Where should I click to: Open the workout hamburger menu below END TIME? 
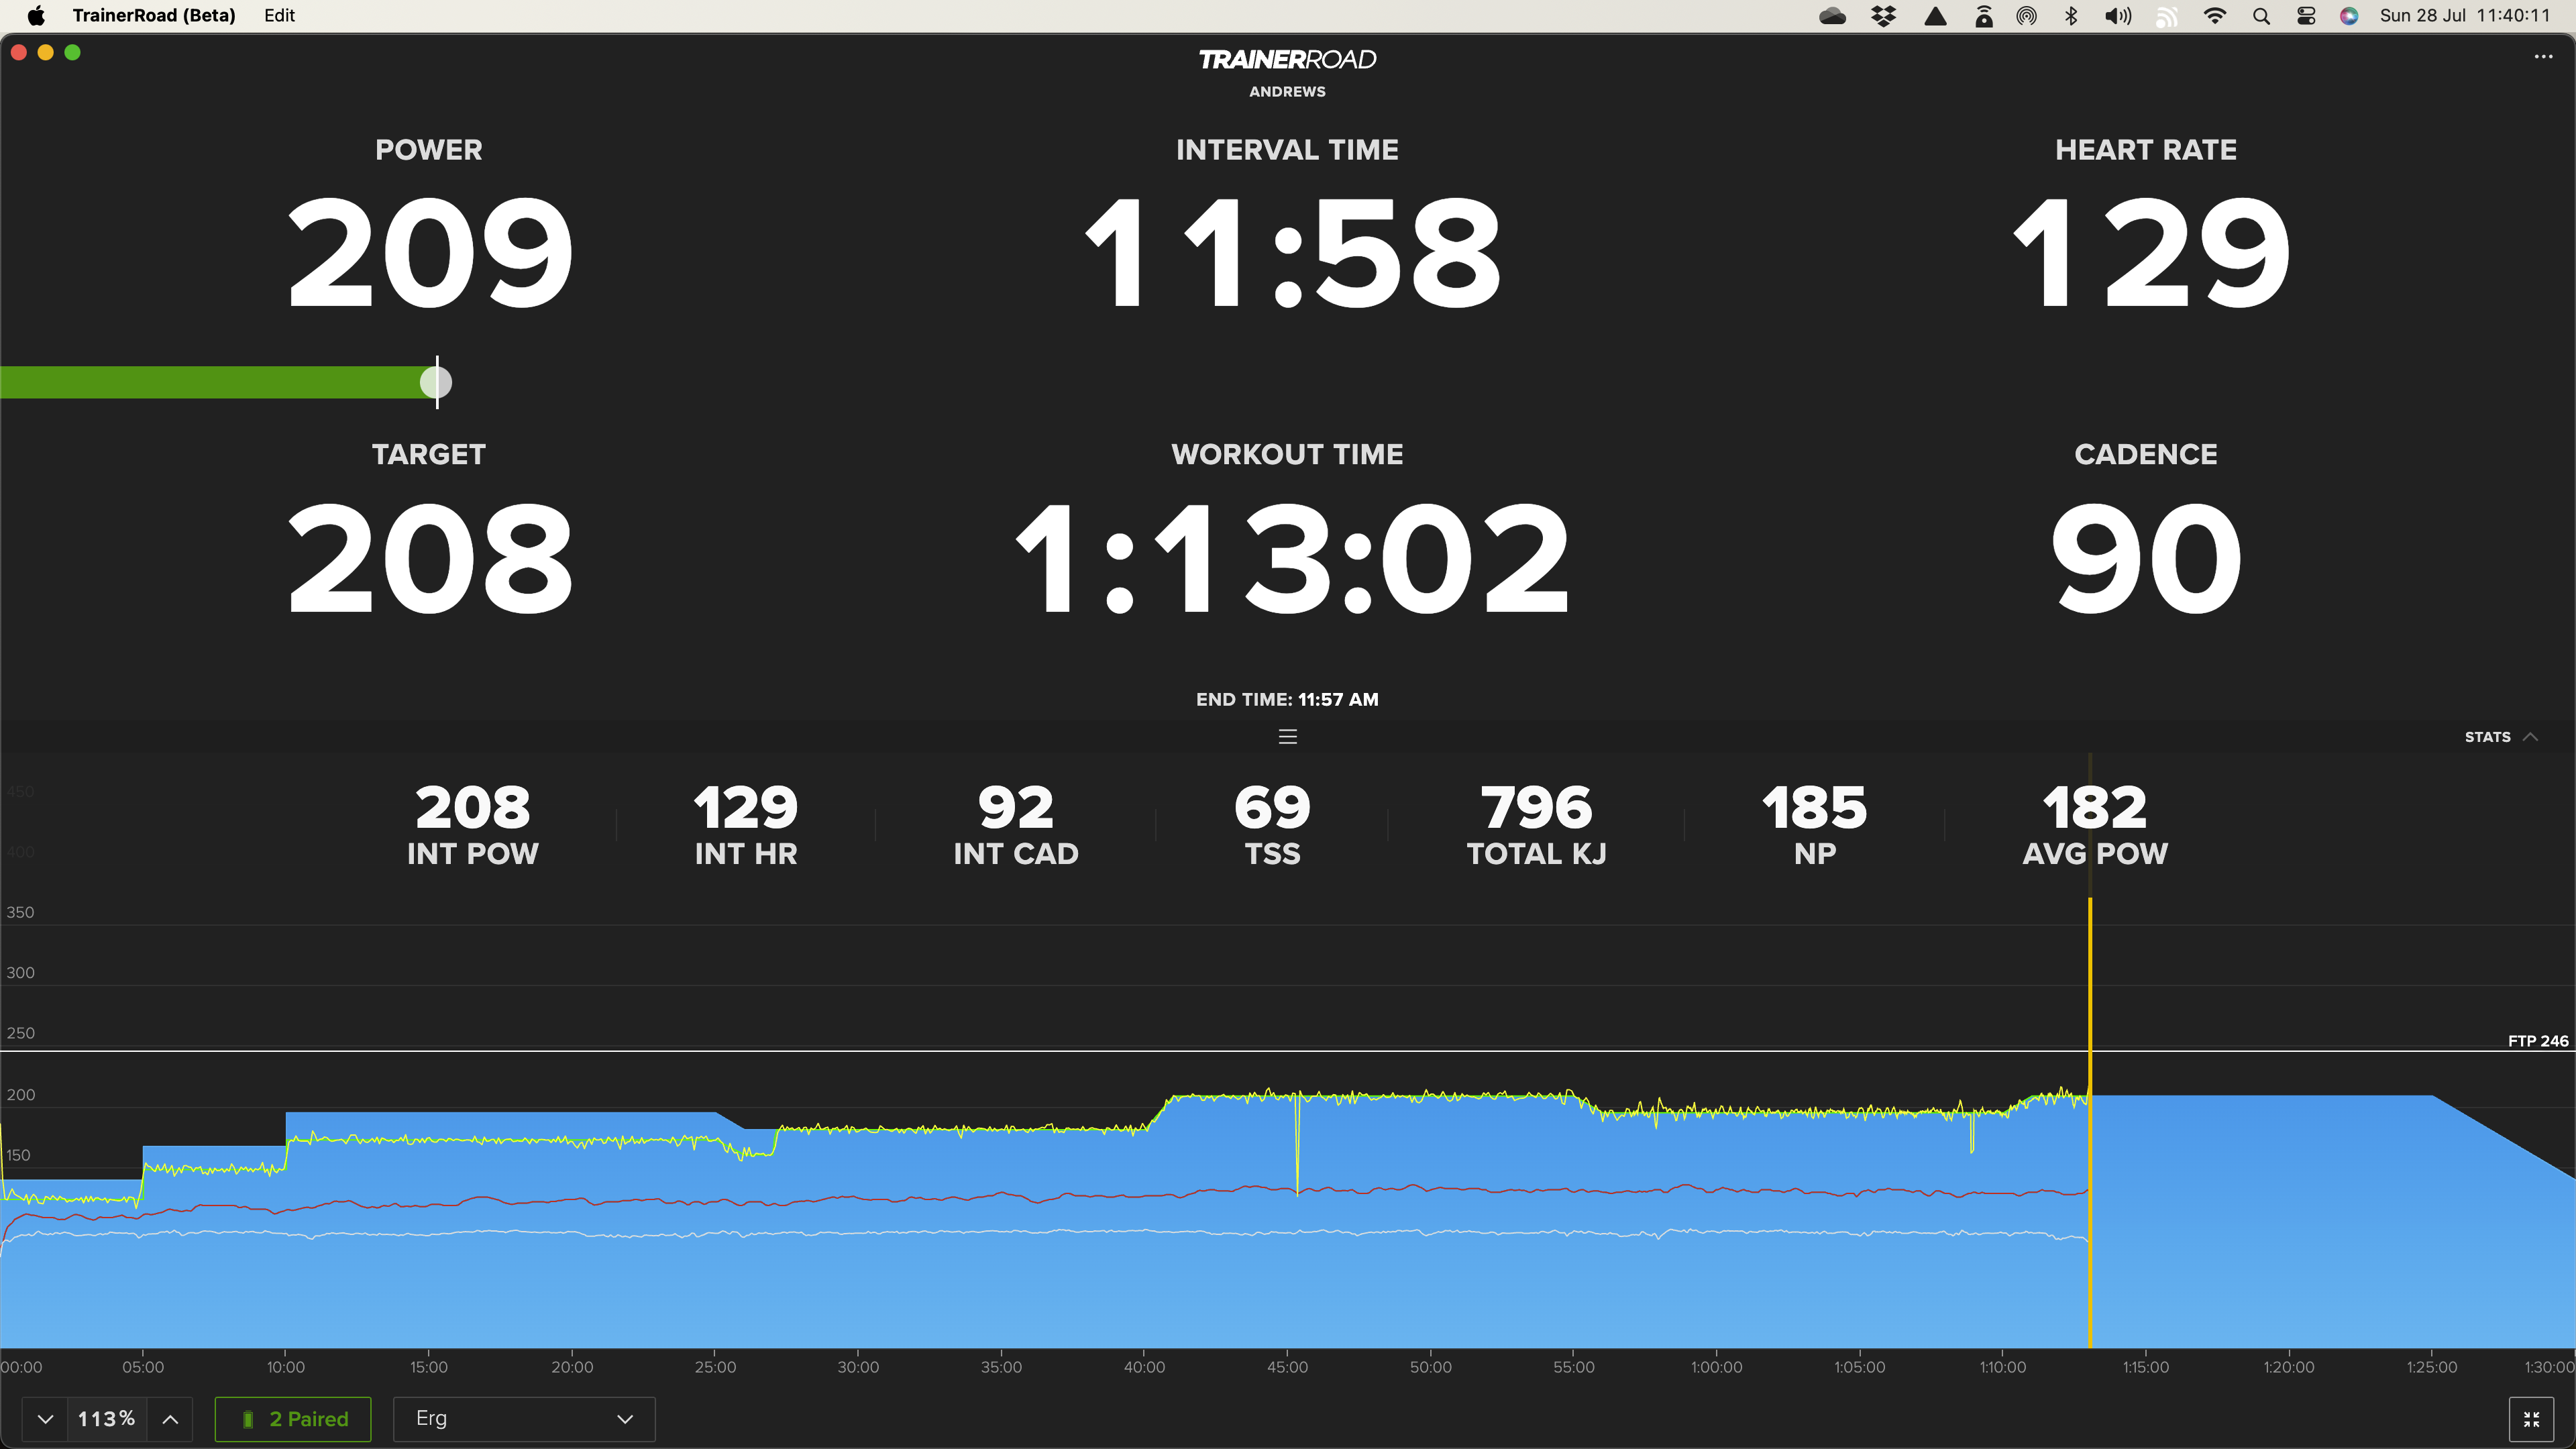(x=1288, y=737)
